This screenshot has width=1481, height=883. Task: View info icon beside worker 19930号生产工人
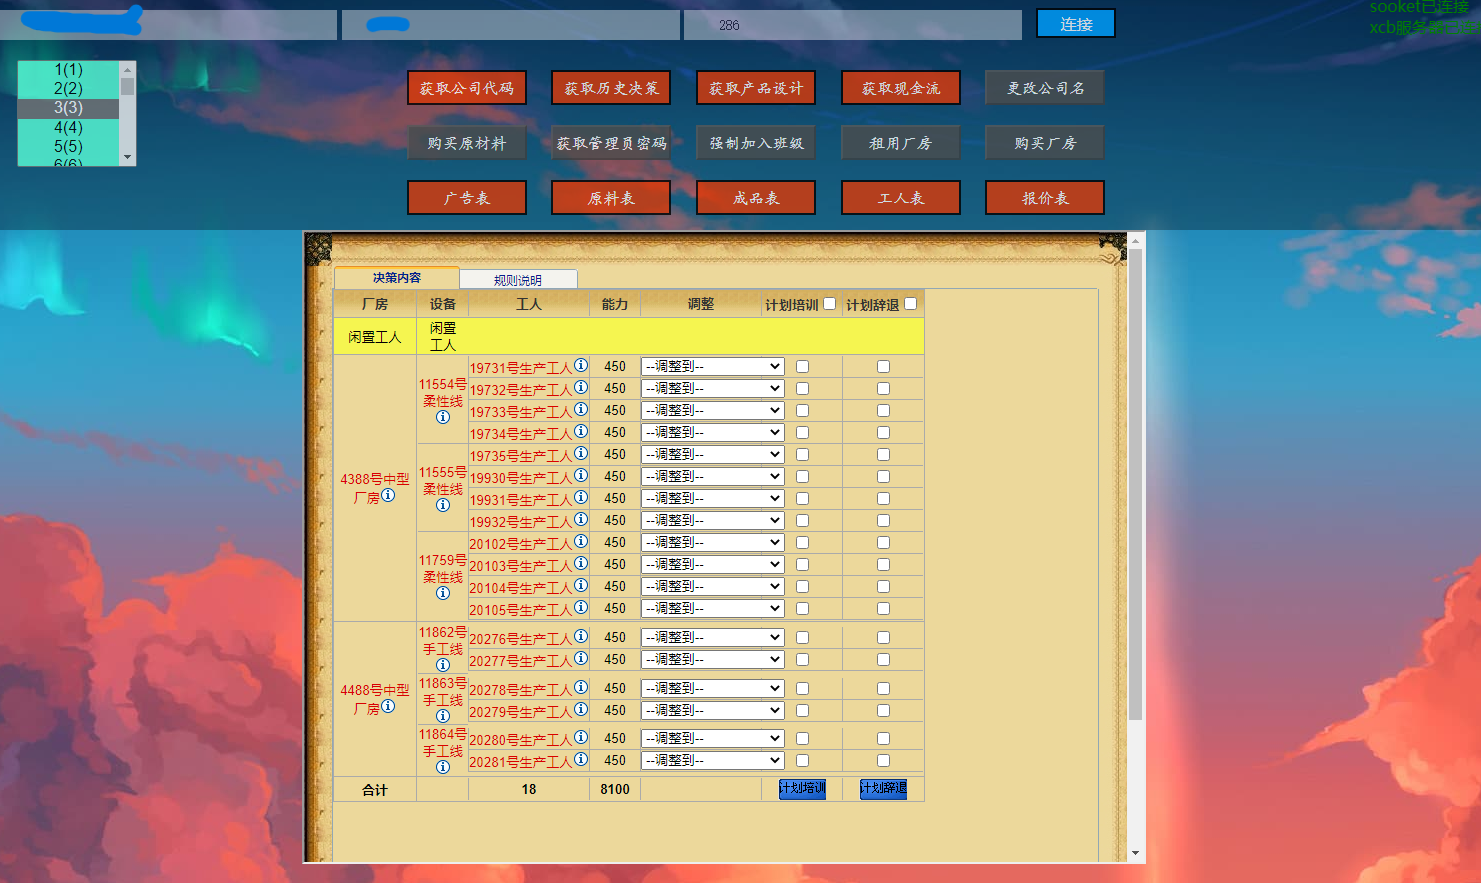[x=581, y=477]
